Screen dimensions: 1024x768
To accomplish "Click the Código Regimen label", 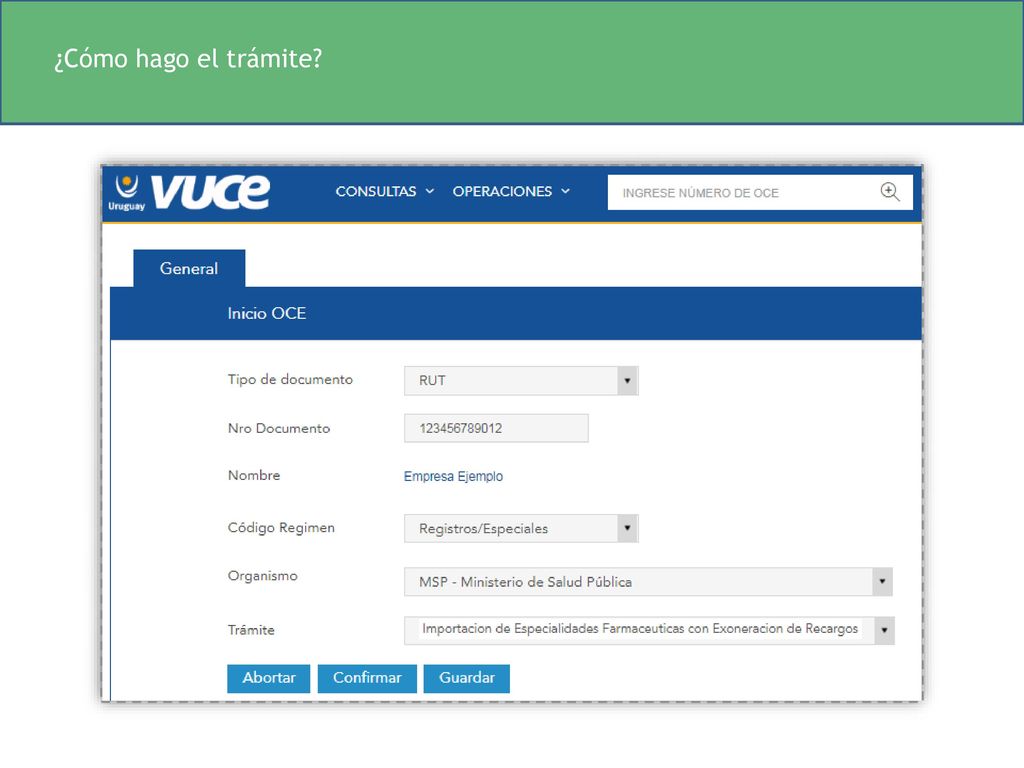I will pos(281,528).
